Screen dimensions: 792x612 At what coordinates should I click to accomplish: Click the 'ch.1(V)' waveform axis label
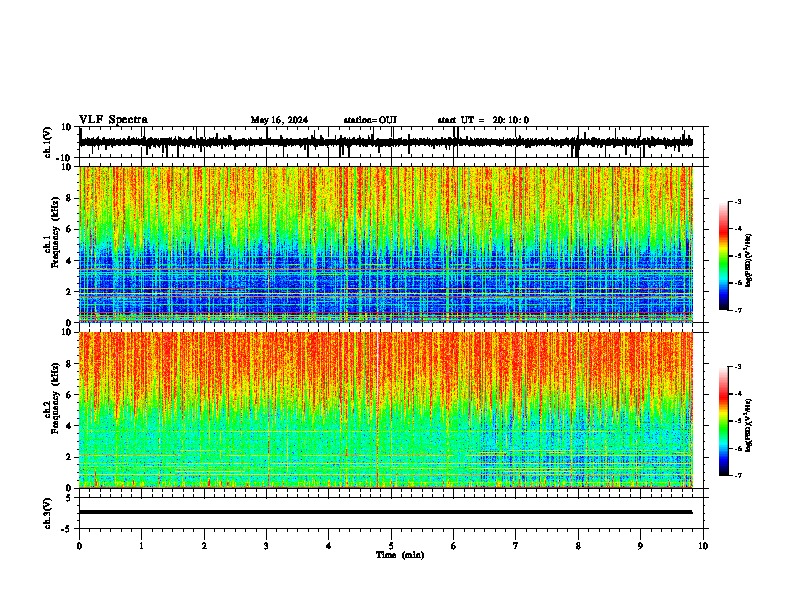click(48, 142)
